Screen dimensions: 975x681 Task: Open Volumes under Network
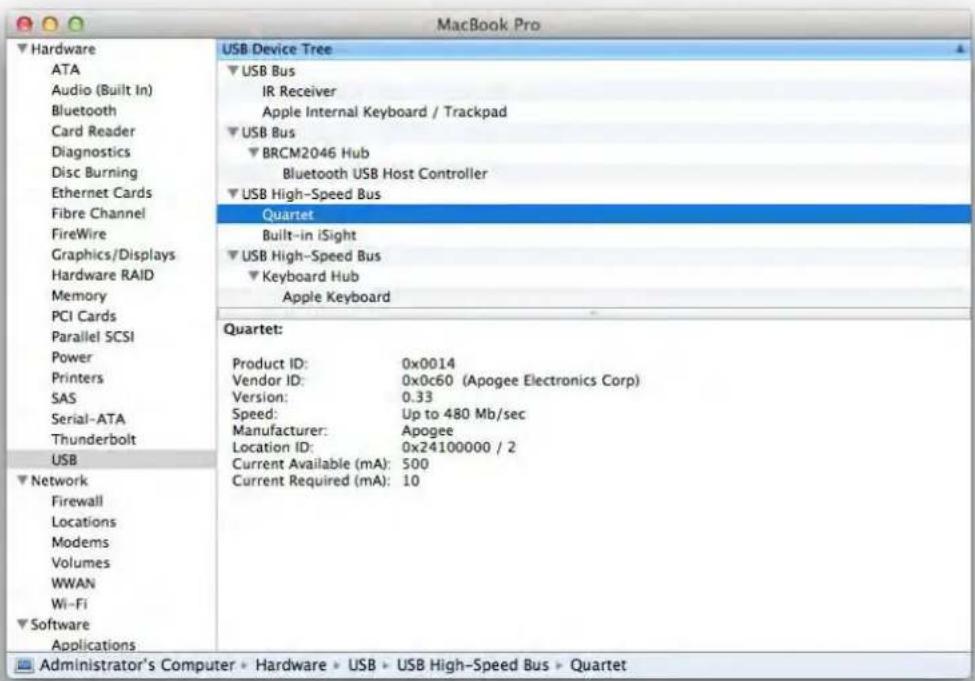coord(81,562)
